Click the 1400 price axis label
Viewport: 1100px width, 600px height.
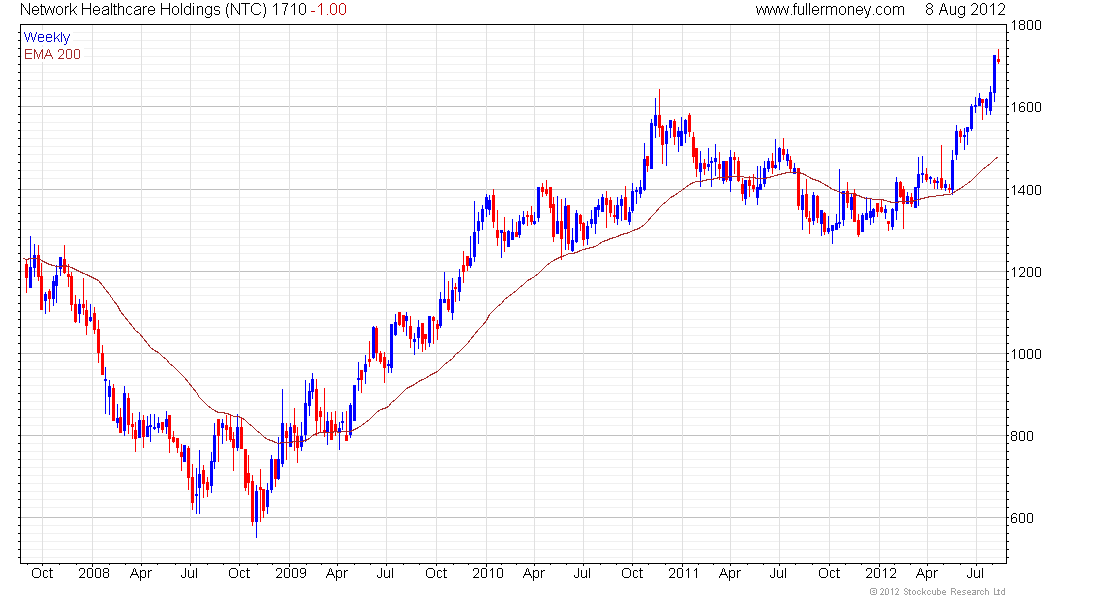[x=1026, y=190]
